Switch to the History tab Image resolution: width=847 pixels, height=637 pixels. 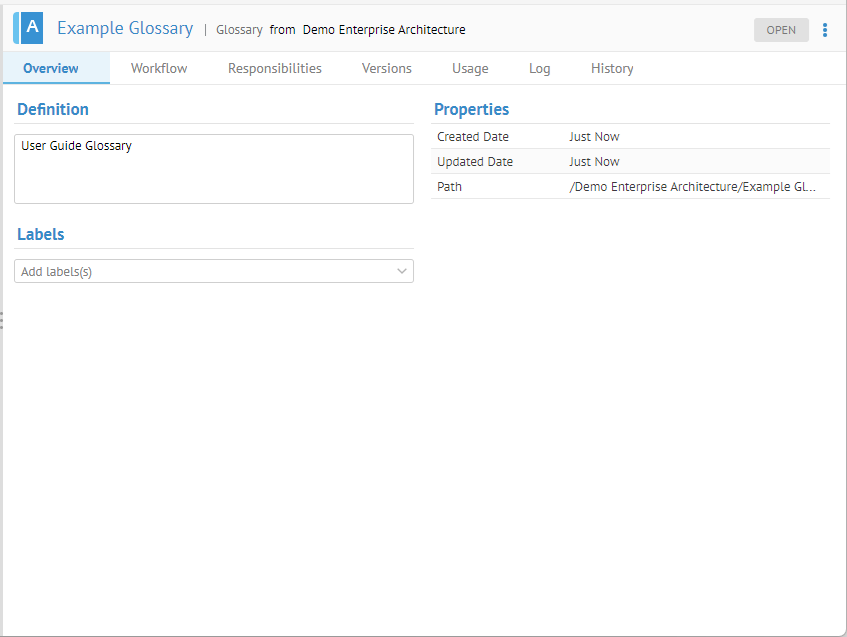[612, 68]
